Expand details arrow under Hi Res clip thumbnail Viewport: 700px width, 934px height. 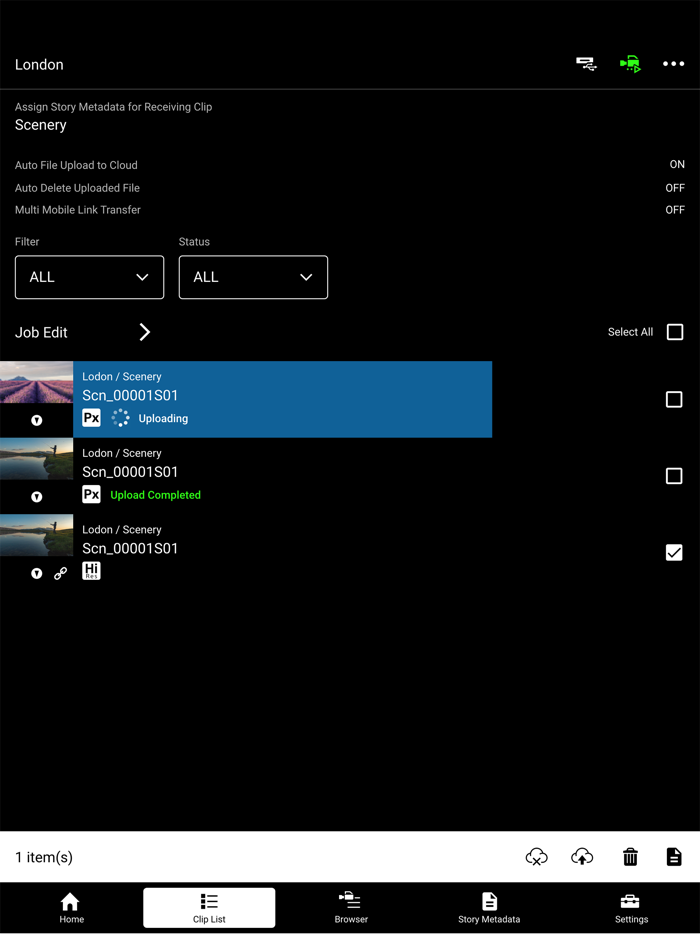pos(36,574)
